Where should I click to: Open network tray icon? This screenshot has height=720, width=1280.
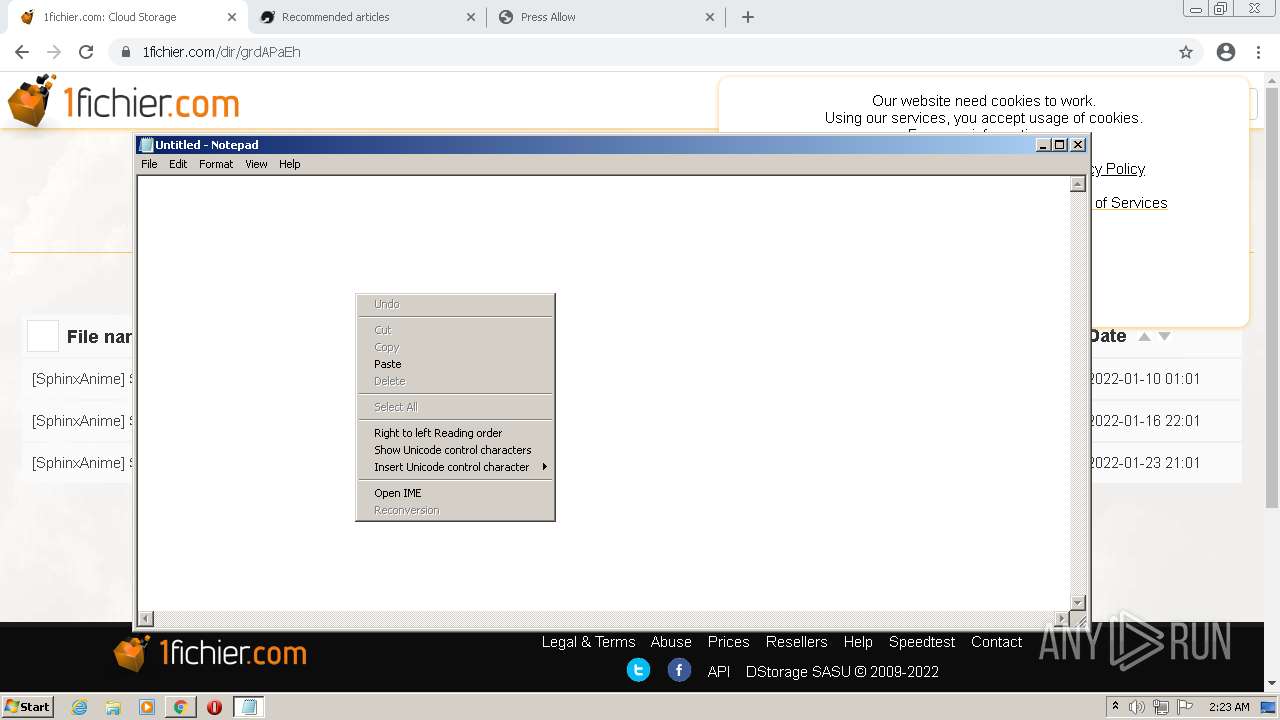tap(1161, 707)
